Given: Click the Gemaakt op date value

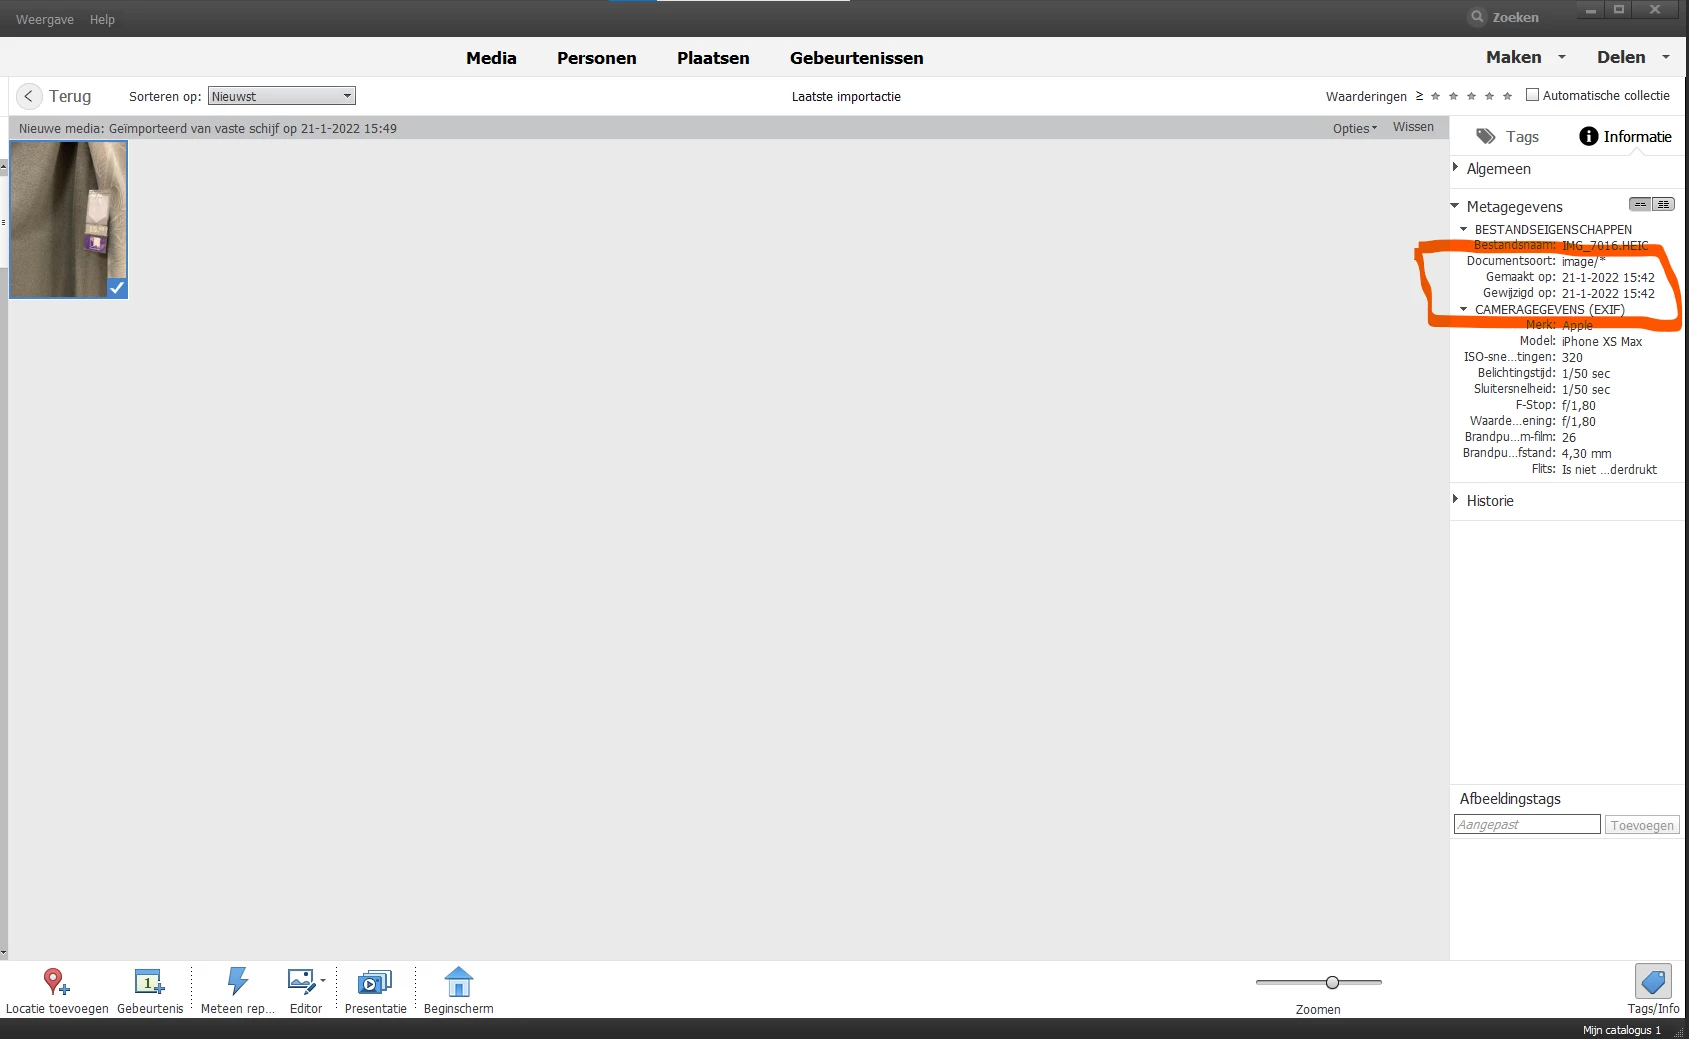Looking at the screenshot, I should (x=1608, y=277).
